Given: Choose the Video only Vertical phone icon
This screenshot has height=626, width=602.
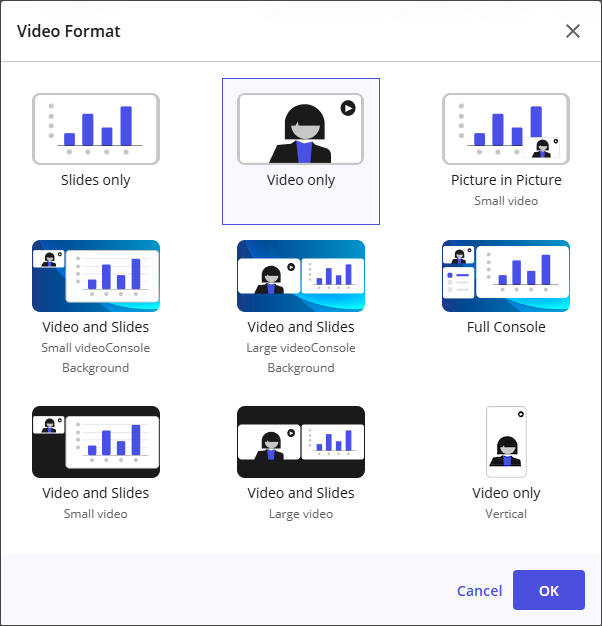Looking at the screenshot, I should [x=506, y=442].
